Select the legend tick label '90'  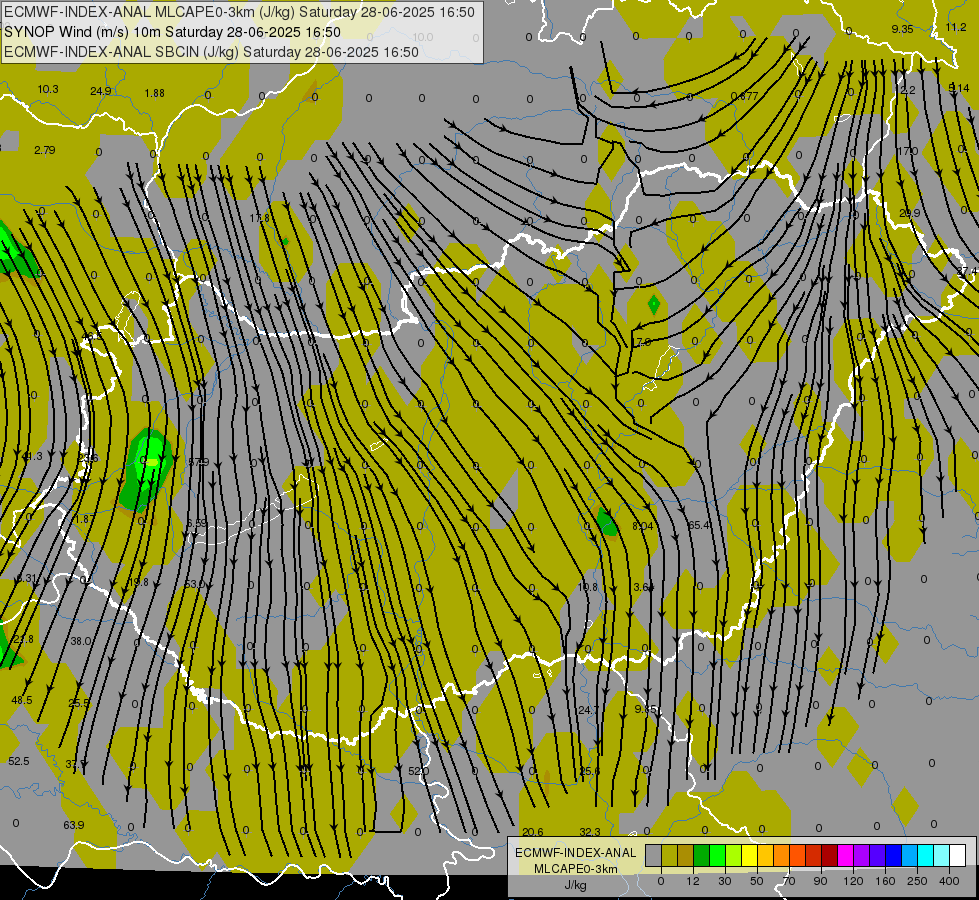tap(820, 881)
